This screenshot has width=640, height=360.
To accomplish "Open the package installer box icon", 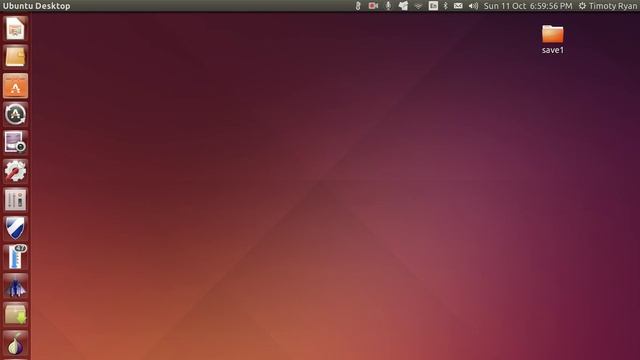I will 16,314.
